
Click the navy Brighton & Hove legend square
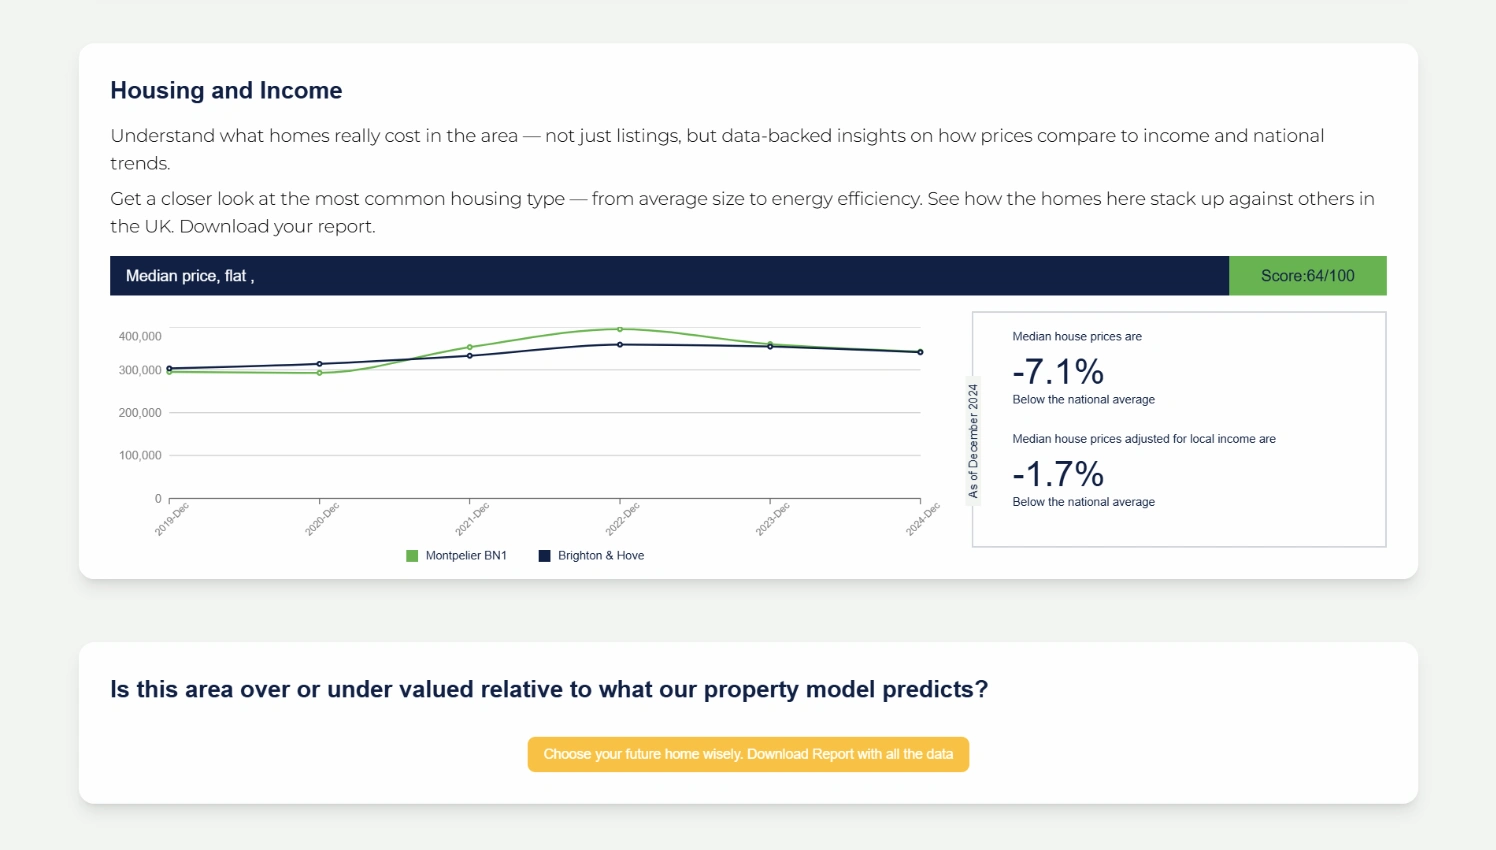coord(545,556)
